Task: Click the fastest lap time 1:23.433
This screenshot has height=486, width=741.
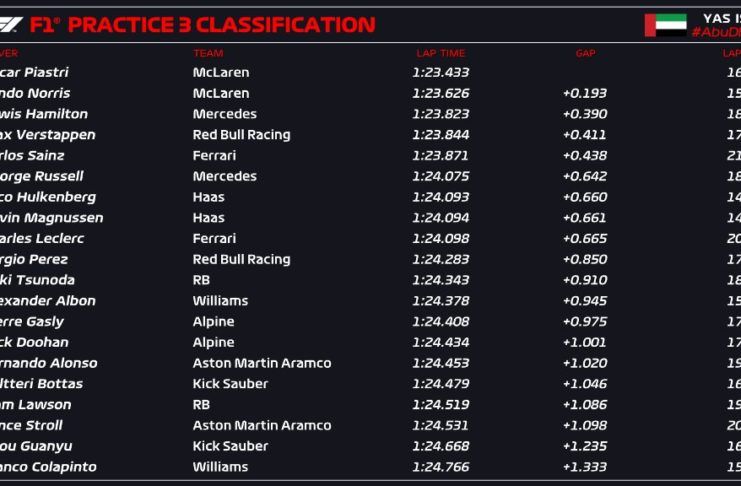Action: point(440,72)
